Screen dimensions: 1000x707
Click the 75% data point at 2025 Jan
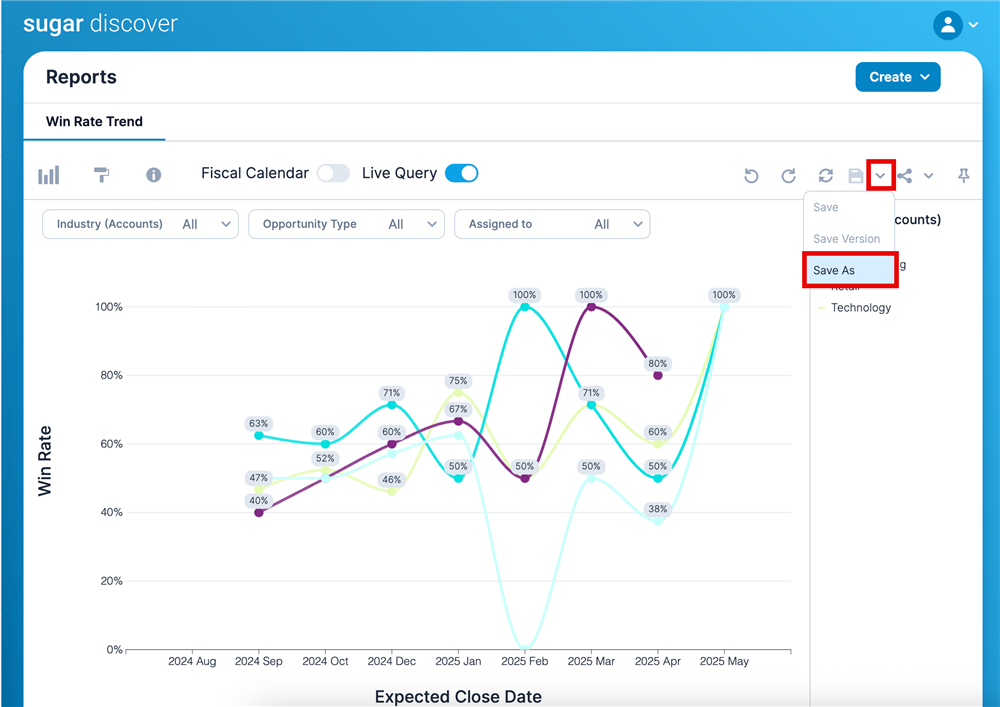click(458, 392)
